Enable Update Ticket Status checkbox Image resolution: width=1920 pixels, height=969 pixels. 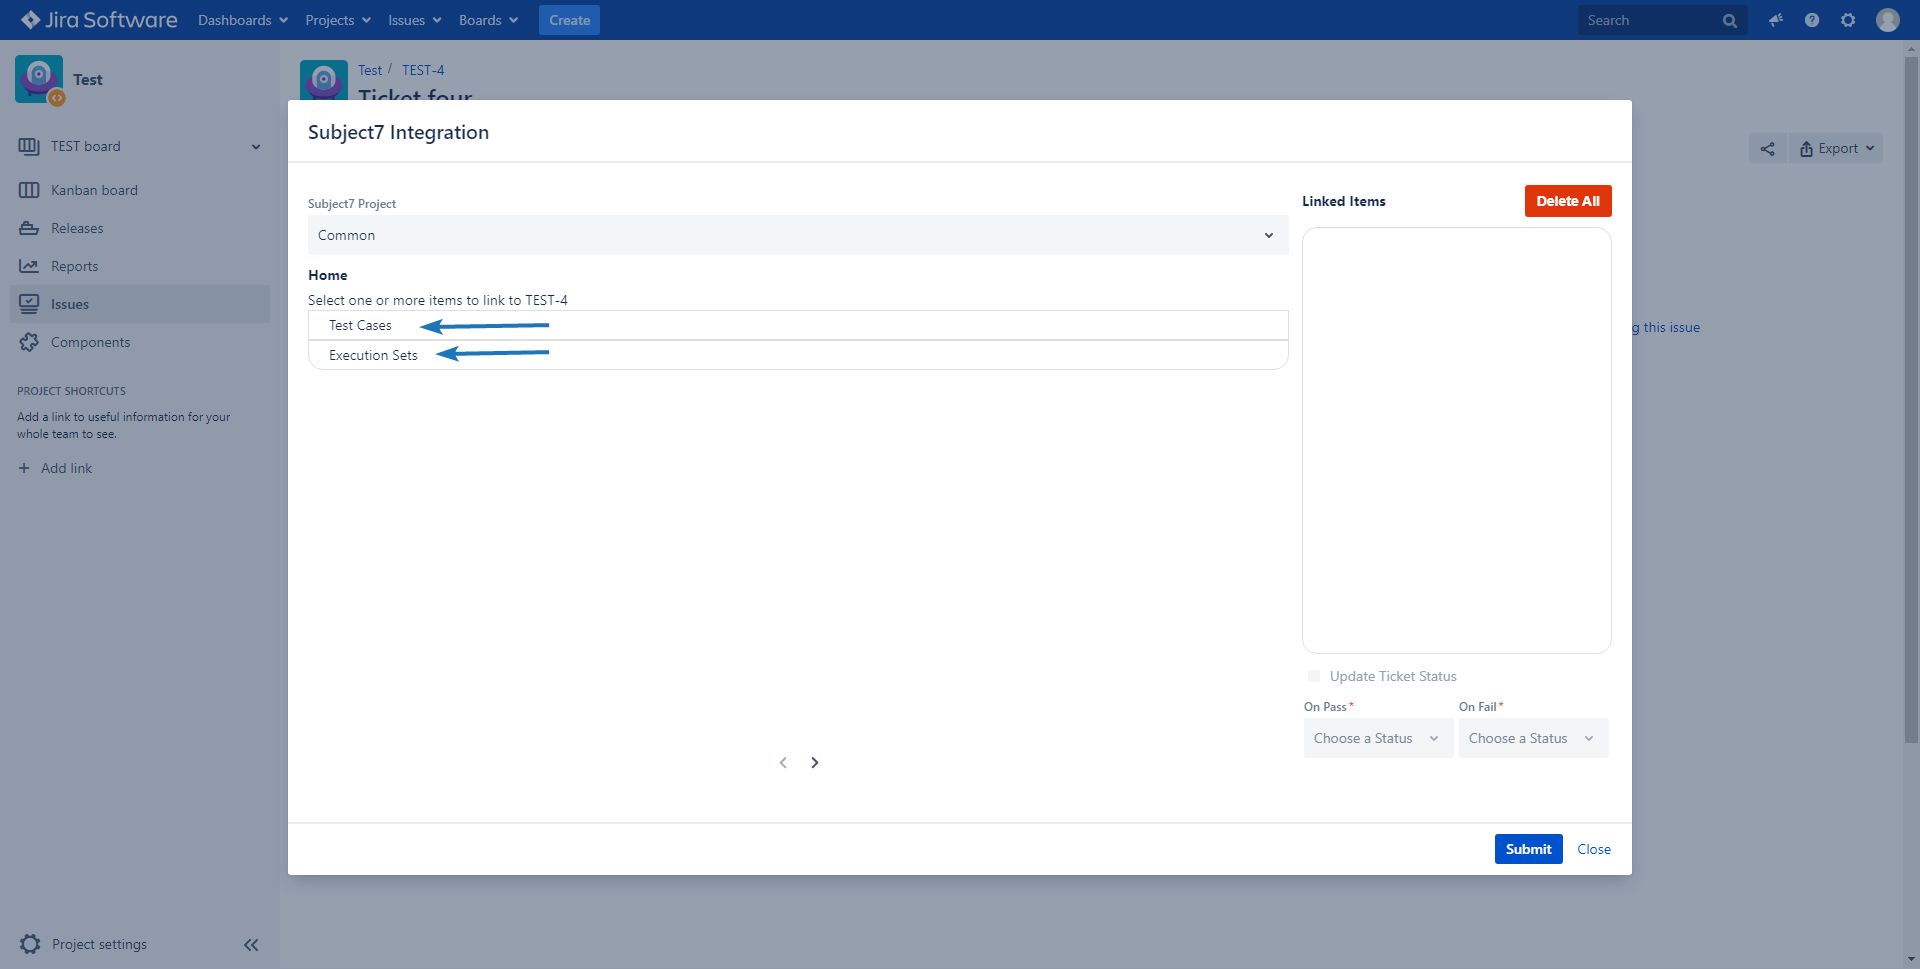pos(1314,676)
